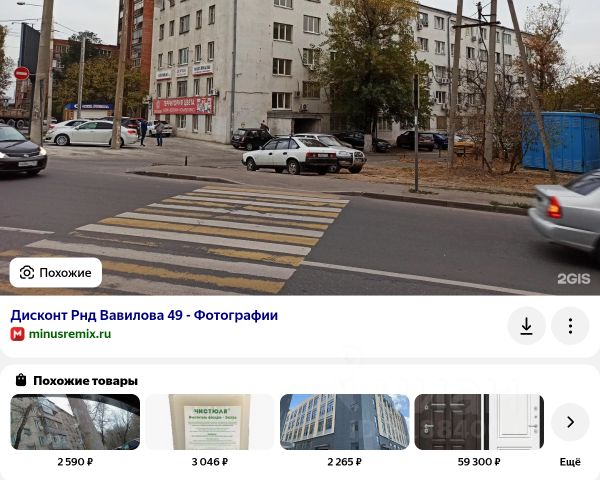This screenshot has height=480, width=600.
Task: Show next similar products with chevron arrow
Action: tap(570, 422)
